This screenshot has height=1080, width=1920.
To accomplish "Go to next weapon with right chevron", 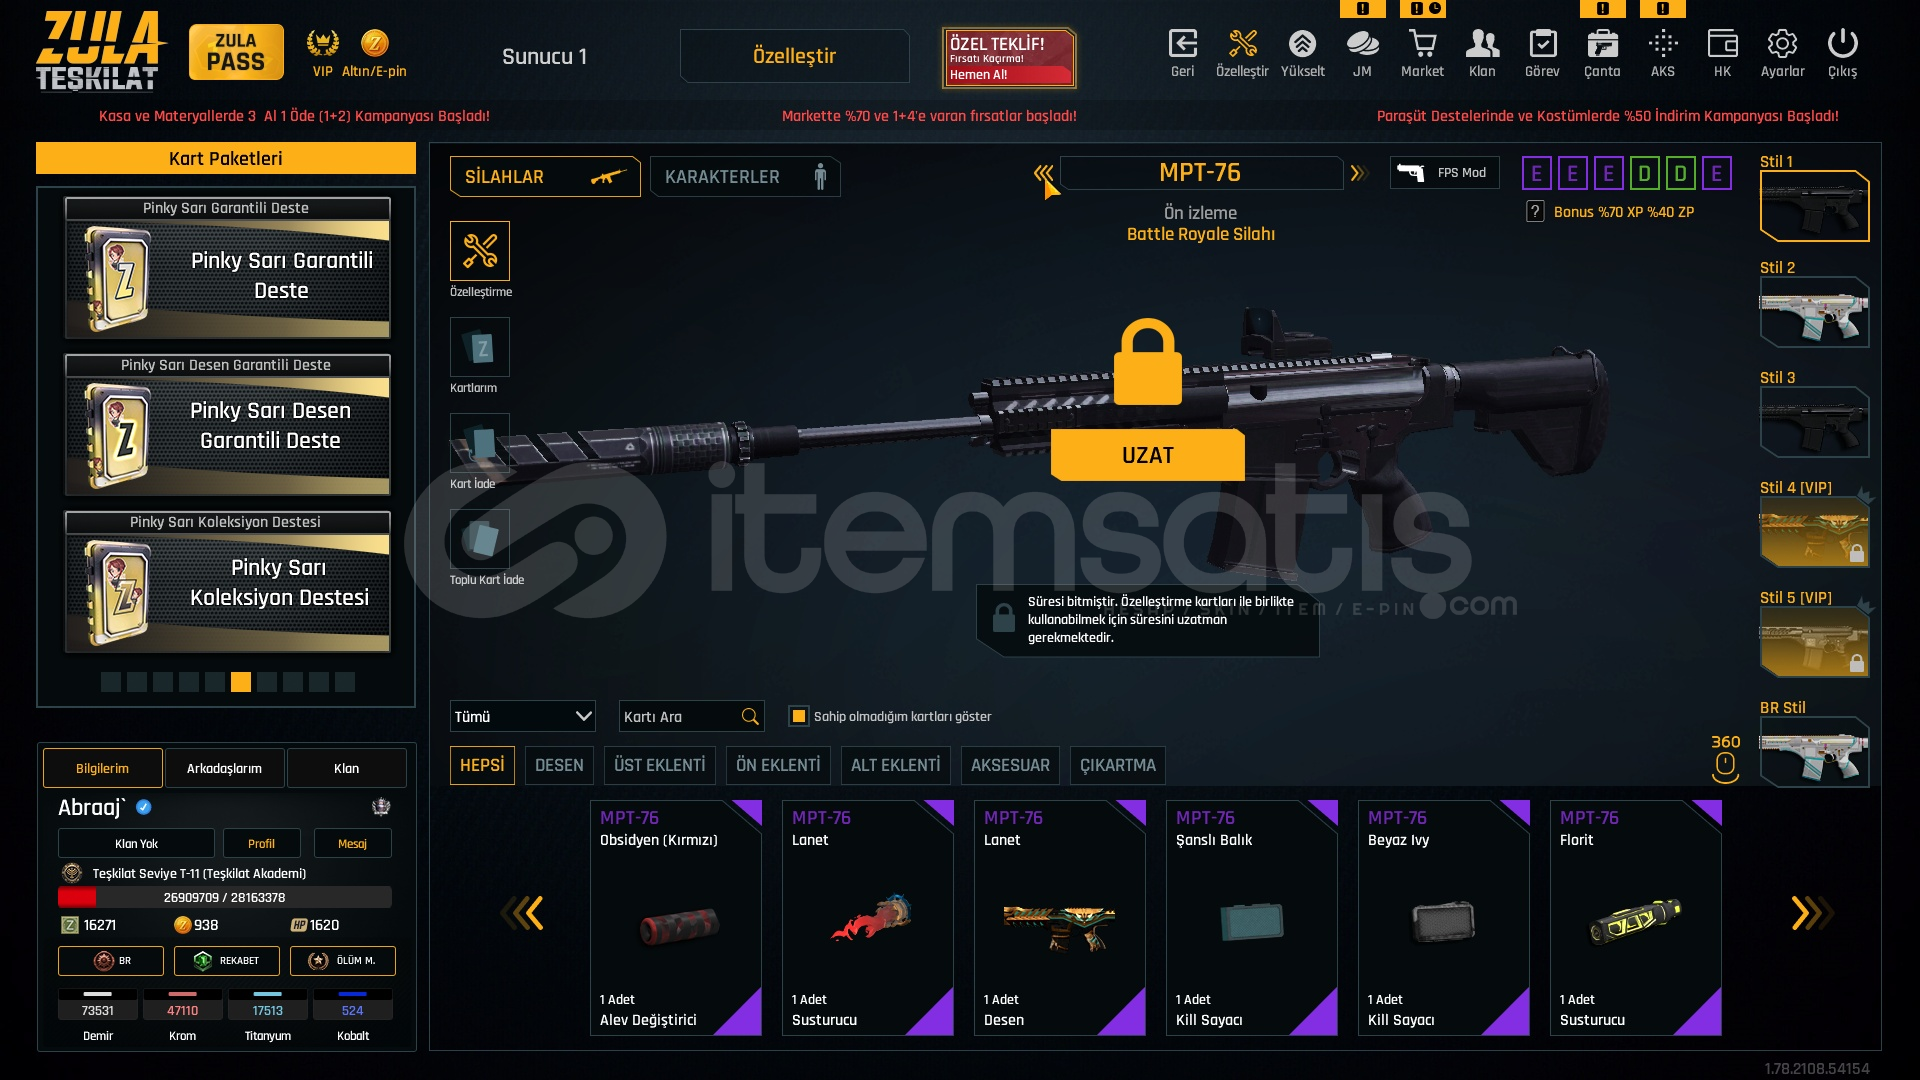I will (1358, 173).
